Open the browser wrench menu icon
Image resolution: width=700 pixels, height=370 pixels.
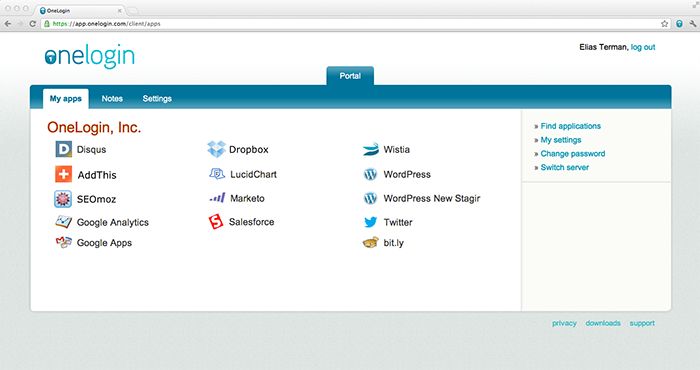coord(693,24)
